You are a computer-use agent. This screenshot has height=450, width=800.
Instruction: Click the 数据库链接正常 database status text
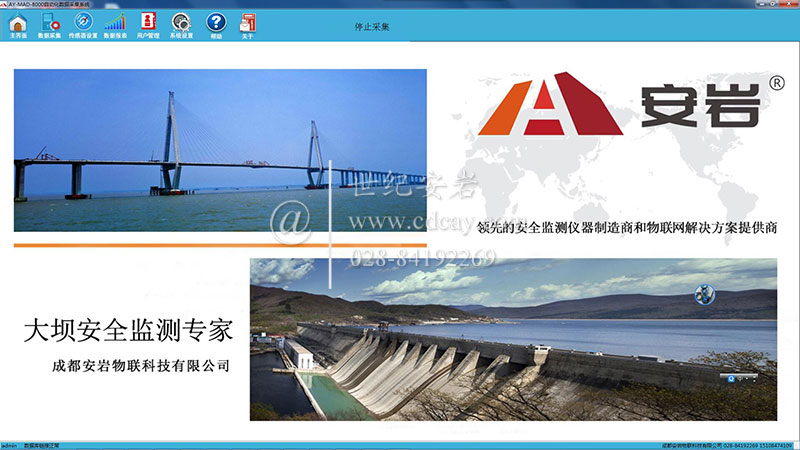(x=56, y=445)
